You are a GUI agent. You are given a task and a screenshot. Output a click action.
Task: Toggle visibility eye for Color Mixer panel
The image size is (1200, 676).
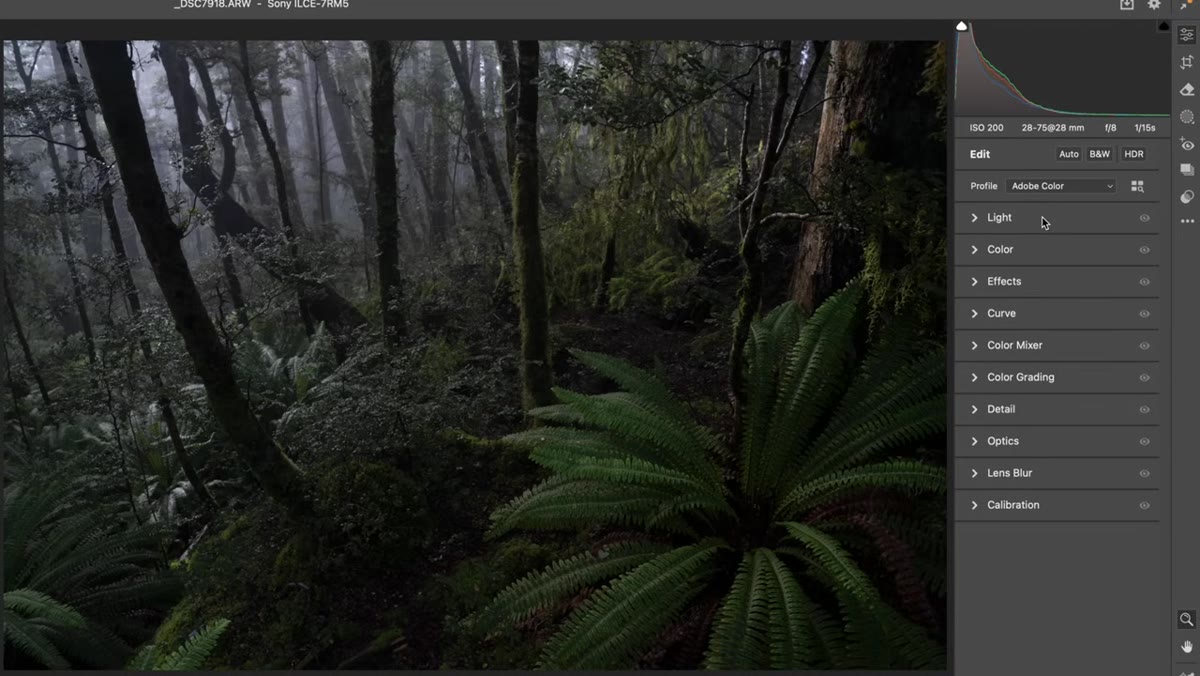[x=1144, y=346]
